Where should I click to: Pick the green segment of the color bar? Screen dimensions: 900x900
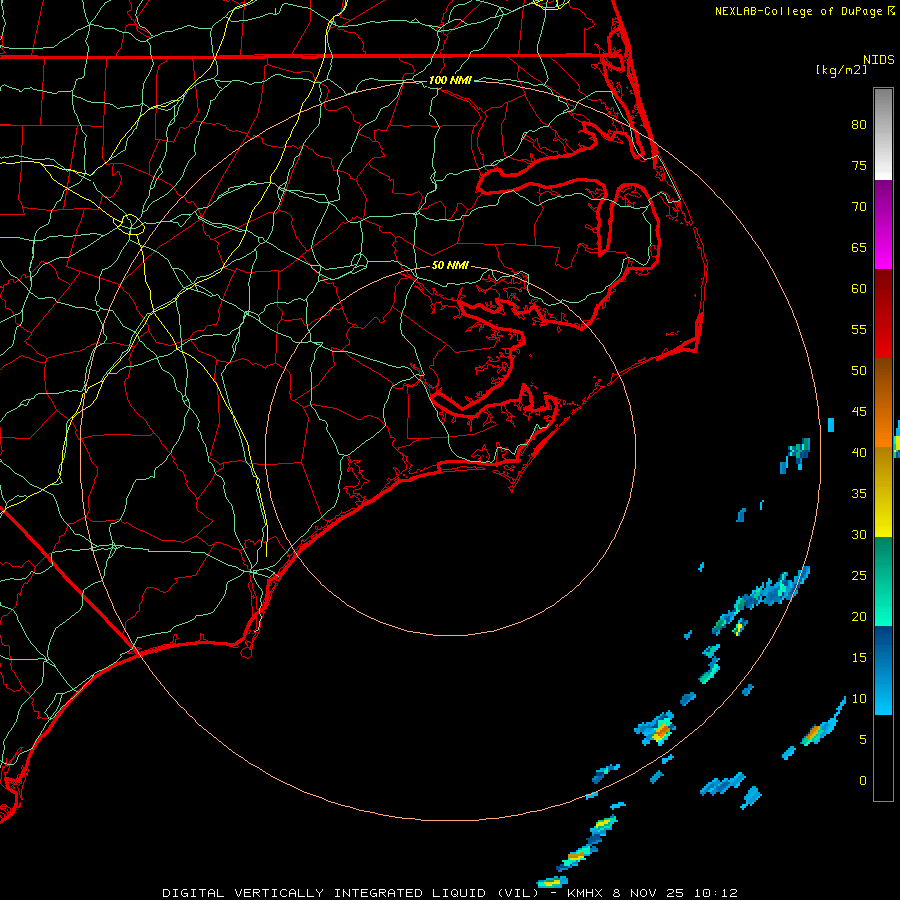point(883,581)
